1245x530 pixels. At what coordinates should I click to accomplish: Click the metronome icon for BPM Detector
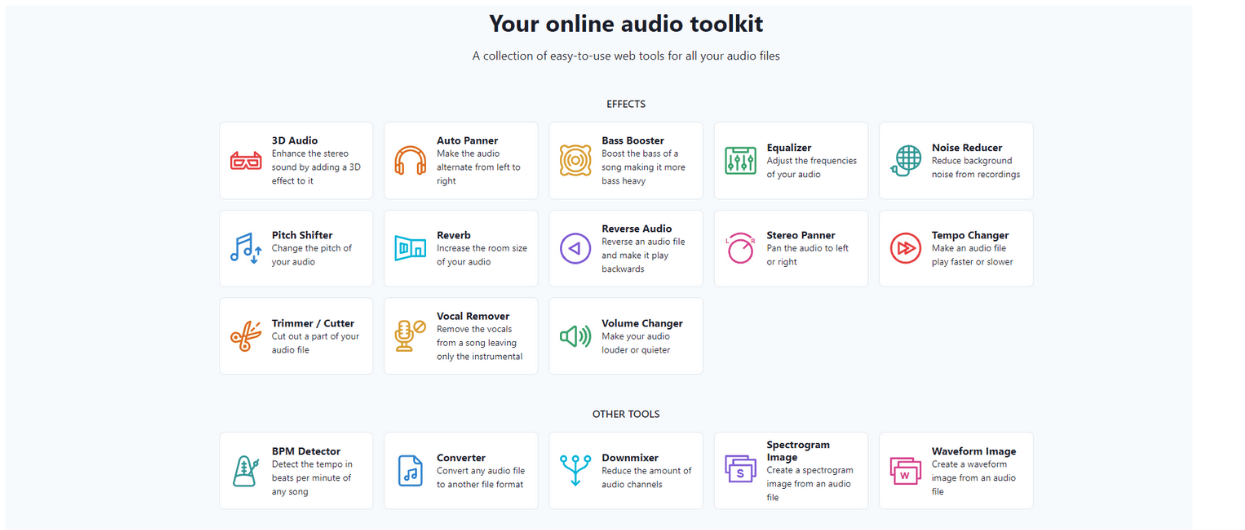(x=246, y=471)
